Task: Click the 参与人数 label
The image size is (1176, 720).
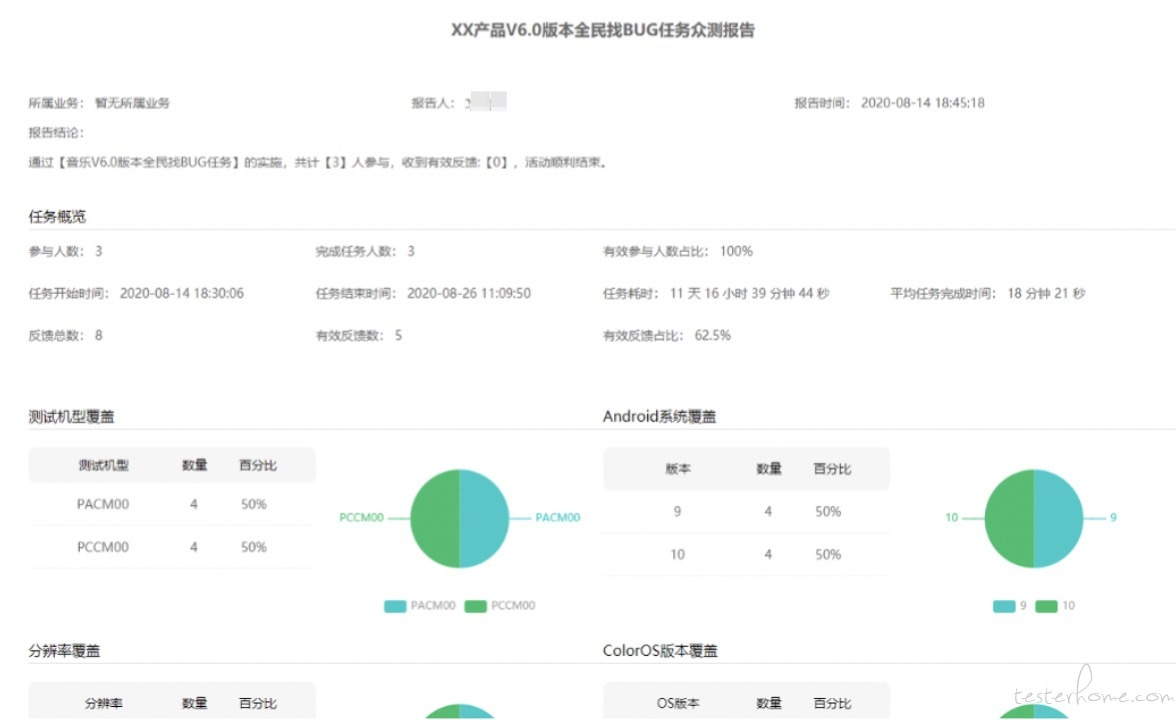Action: coord(56,251)
